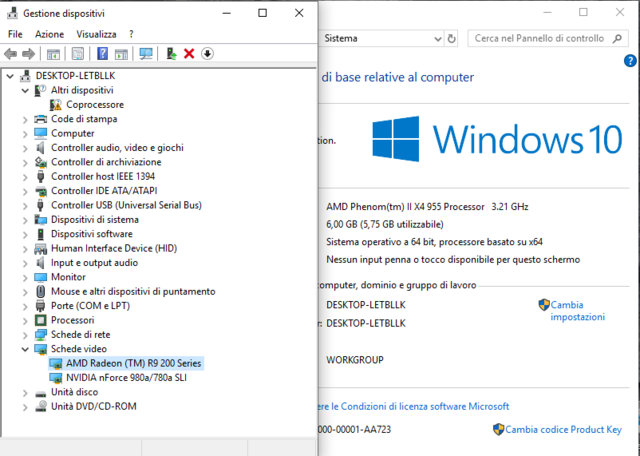Click the Back arrow in Device Manager toolbar
The width and height of the screenshot is (640, 456).
(x=11, y=53)
